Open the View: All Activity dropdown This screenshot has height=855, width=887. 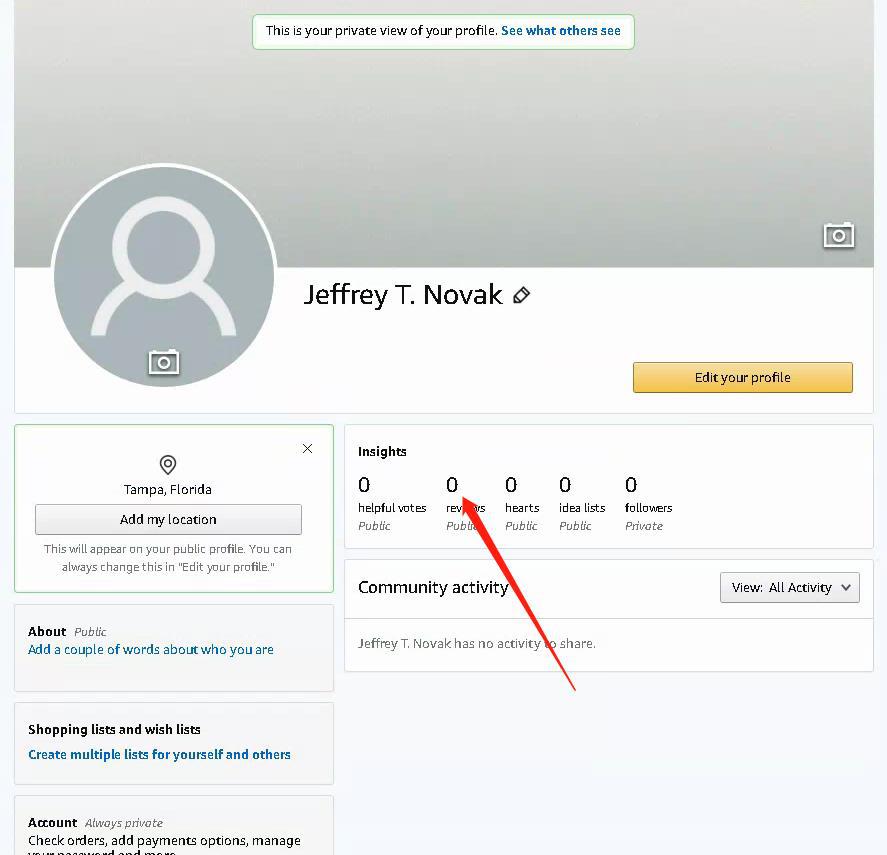[789, 587]
